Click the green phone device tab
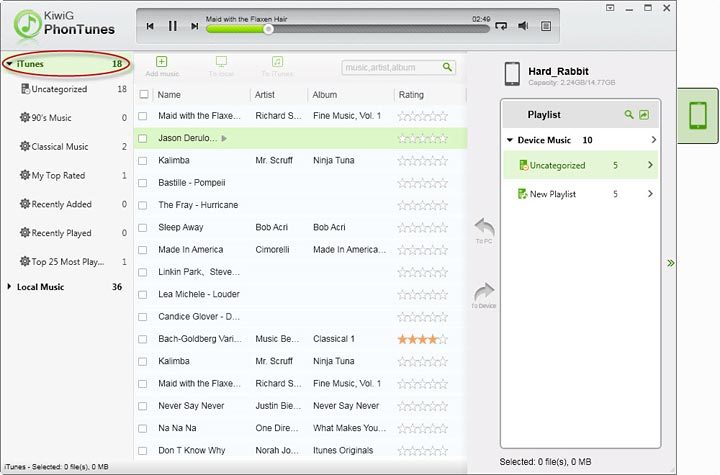This screenshot has width=720, height=475. [698, 116]
